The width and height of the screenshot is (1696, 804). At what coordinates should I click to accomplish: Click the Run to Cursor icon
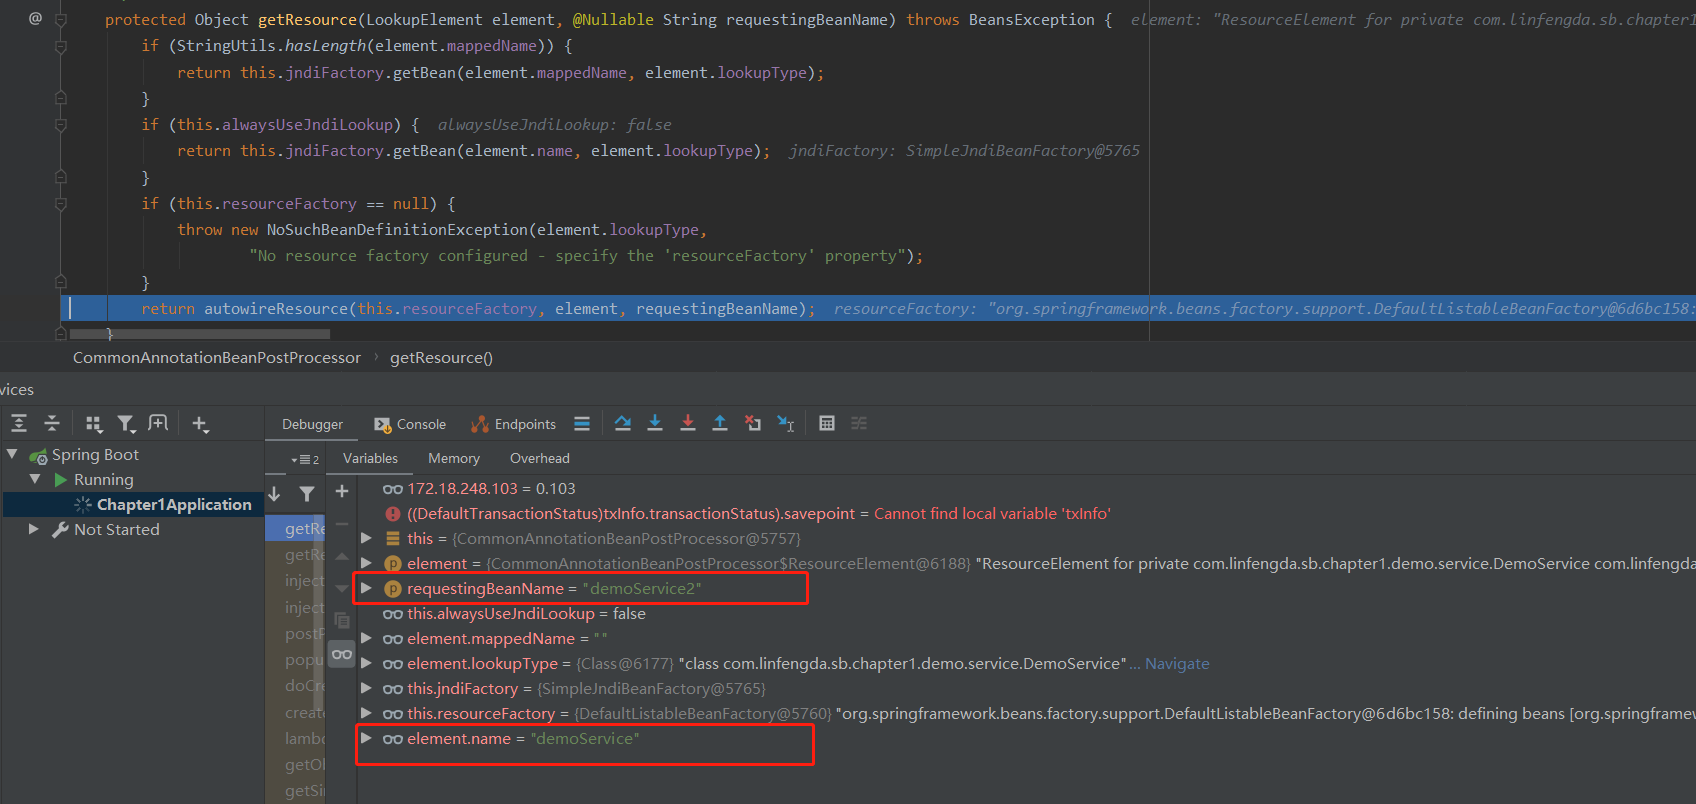click(786, 424)
